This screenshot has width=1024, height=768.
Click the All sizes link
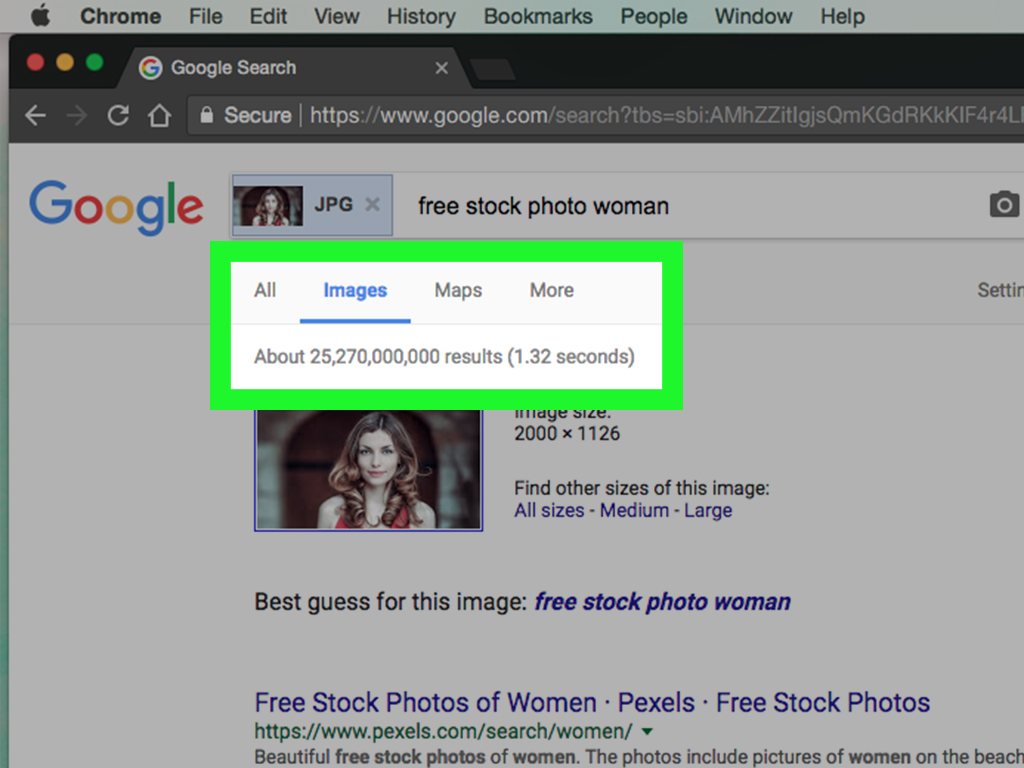(x=549, y=511)
